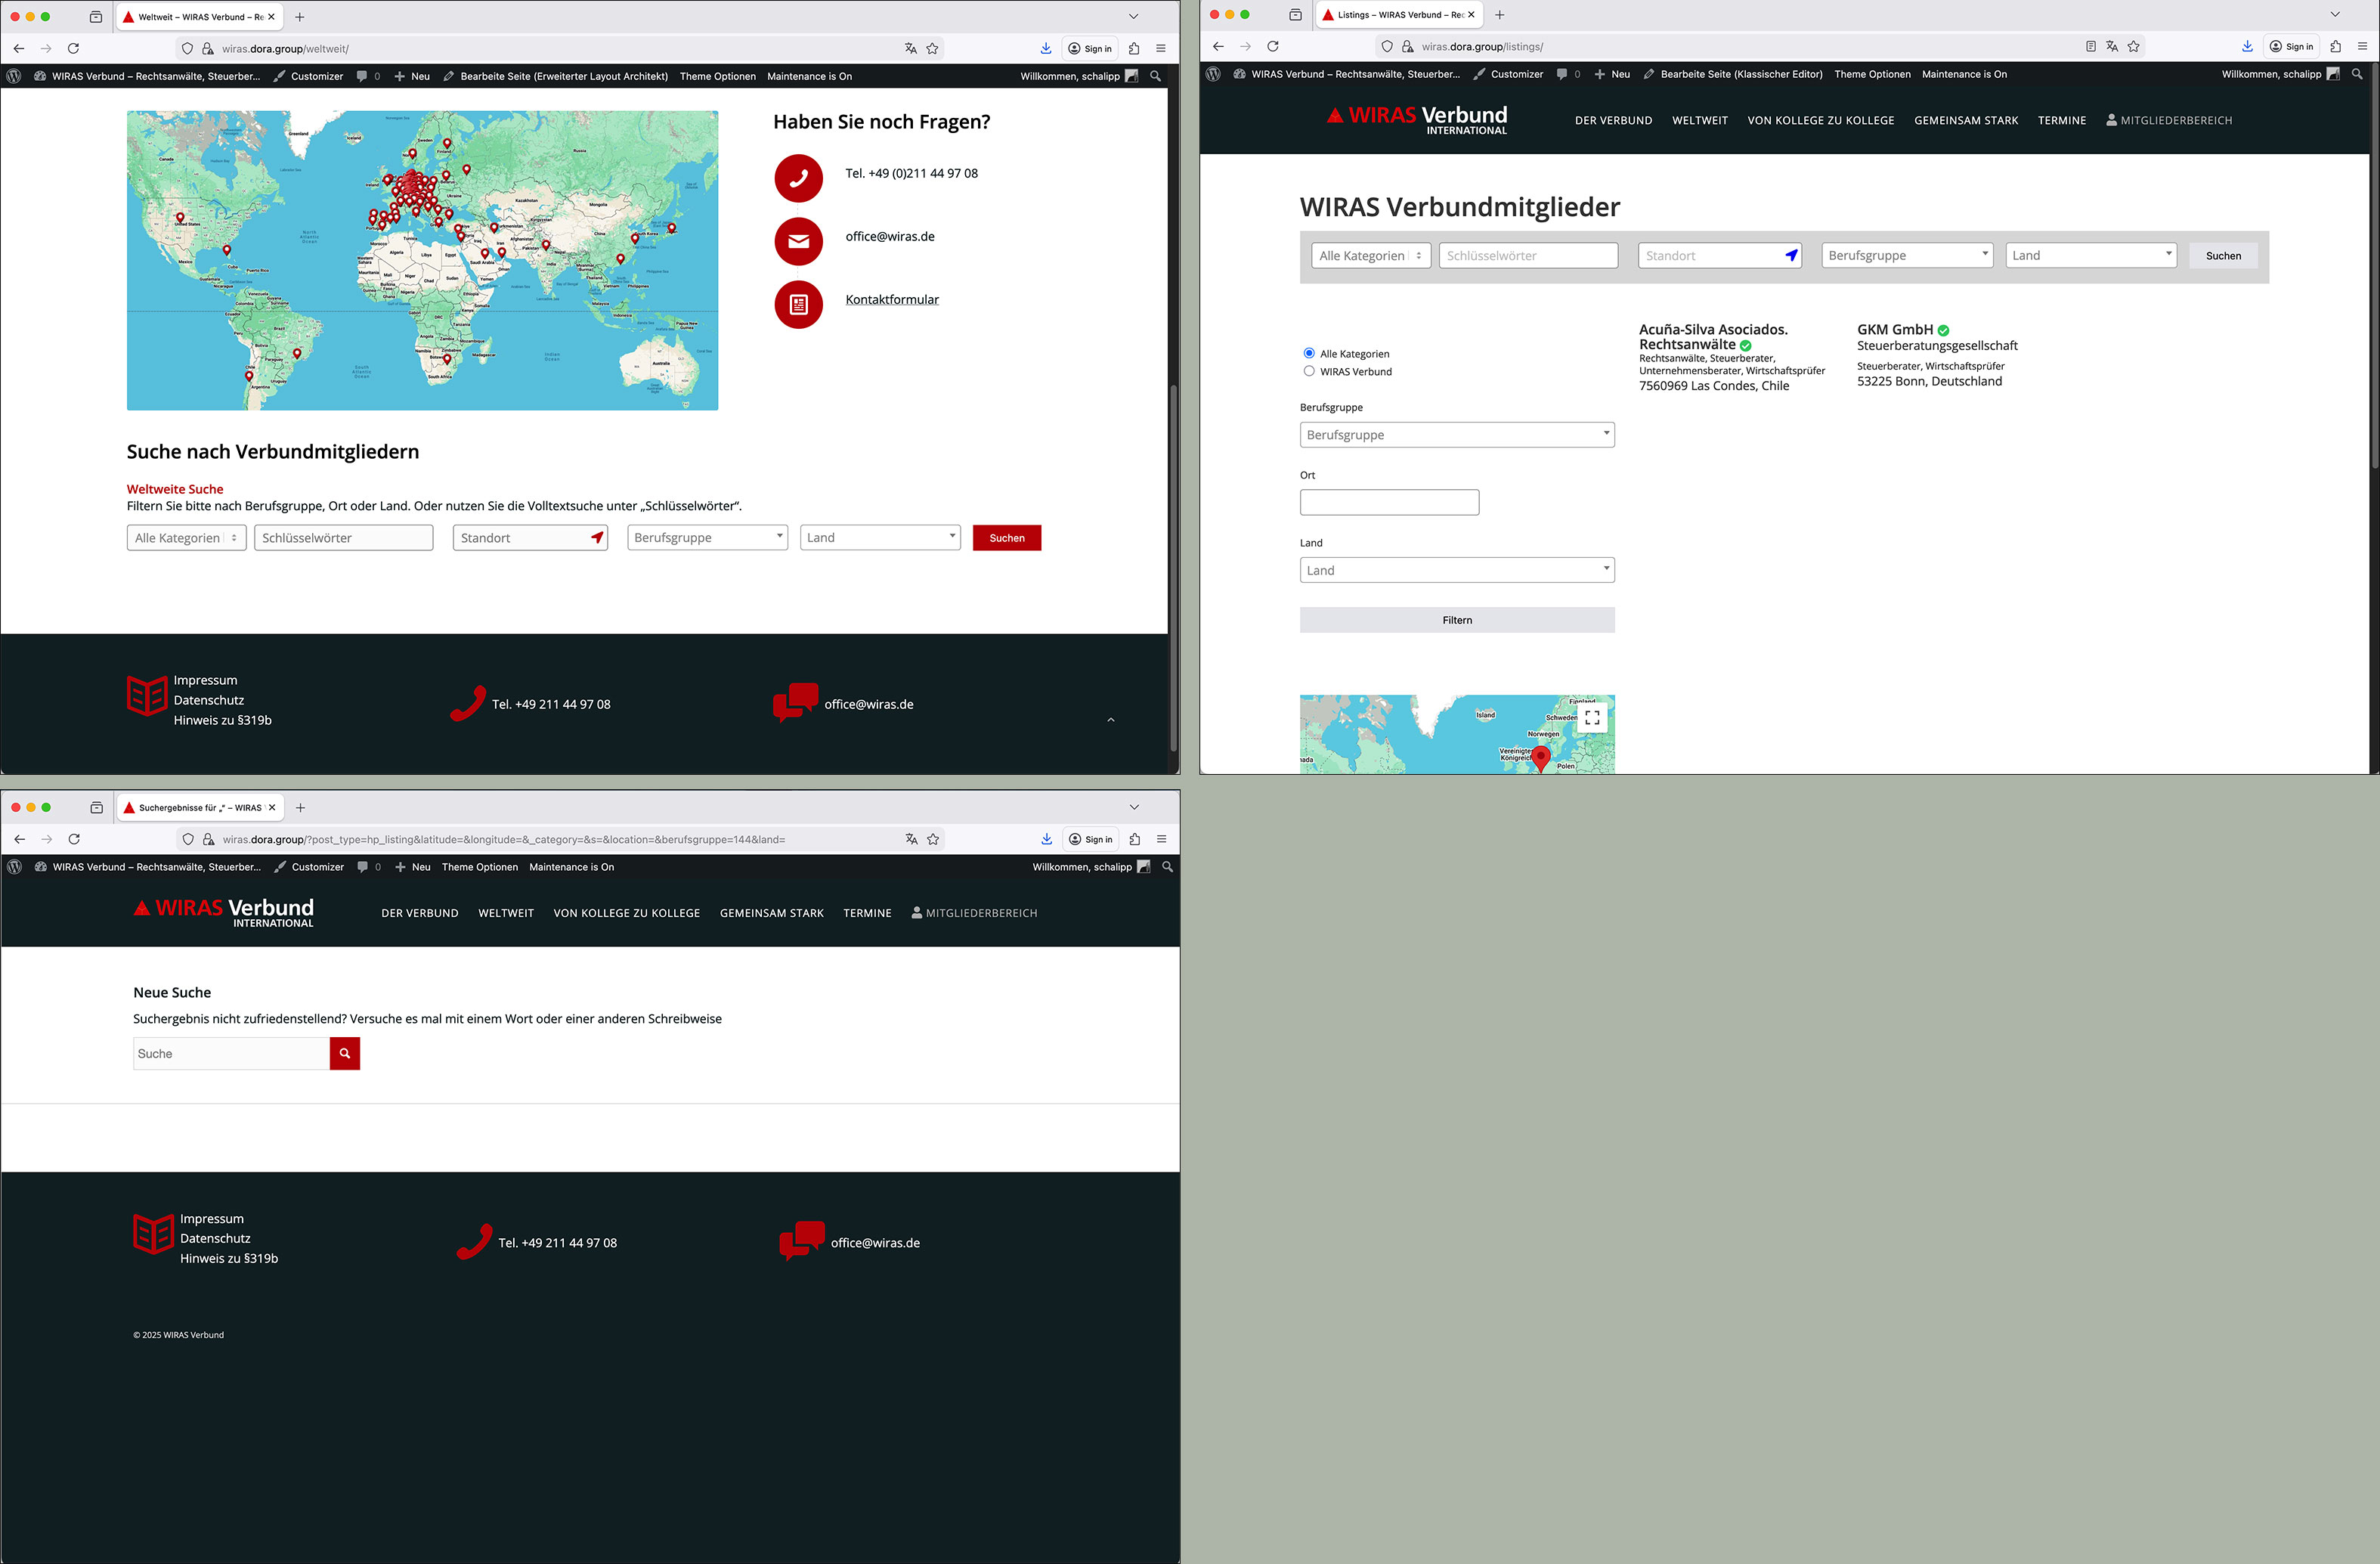Click the scroll-to-top chevron in the Weltweit footer
Viewport: 2380px width, 1564px height.
(x=1110, y=720)
